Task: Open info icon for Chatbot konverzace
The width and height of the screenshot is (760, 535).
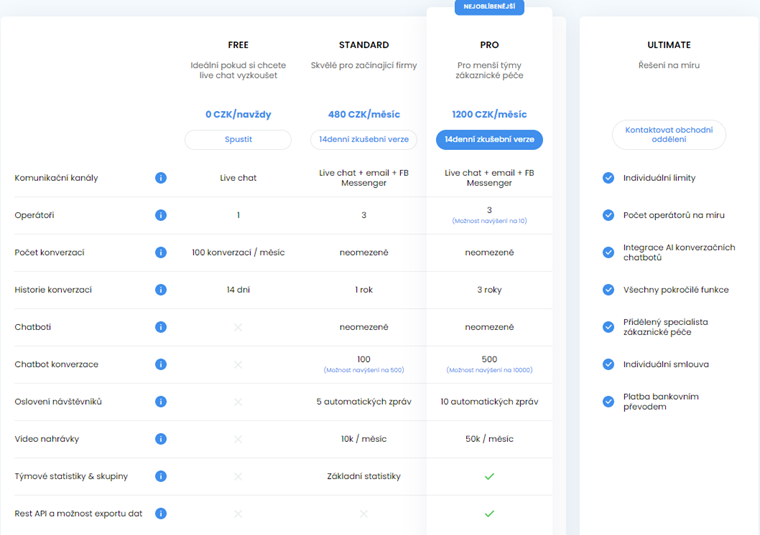Action: tap(160, 364)
